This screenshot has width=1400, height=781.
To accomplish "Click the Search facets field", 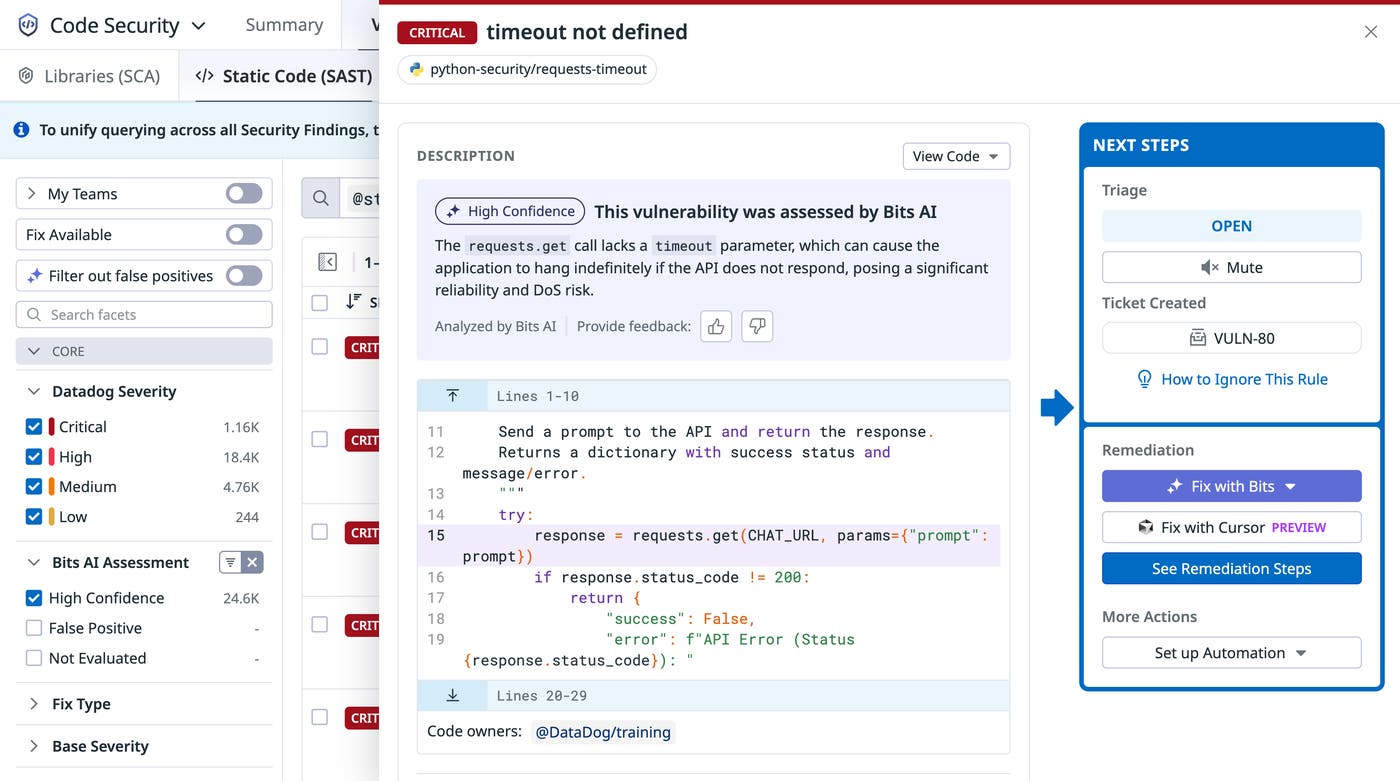I will tap(144, 314).
